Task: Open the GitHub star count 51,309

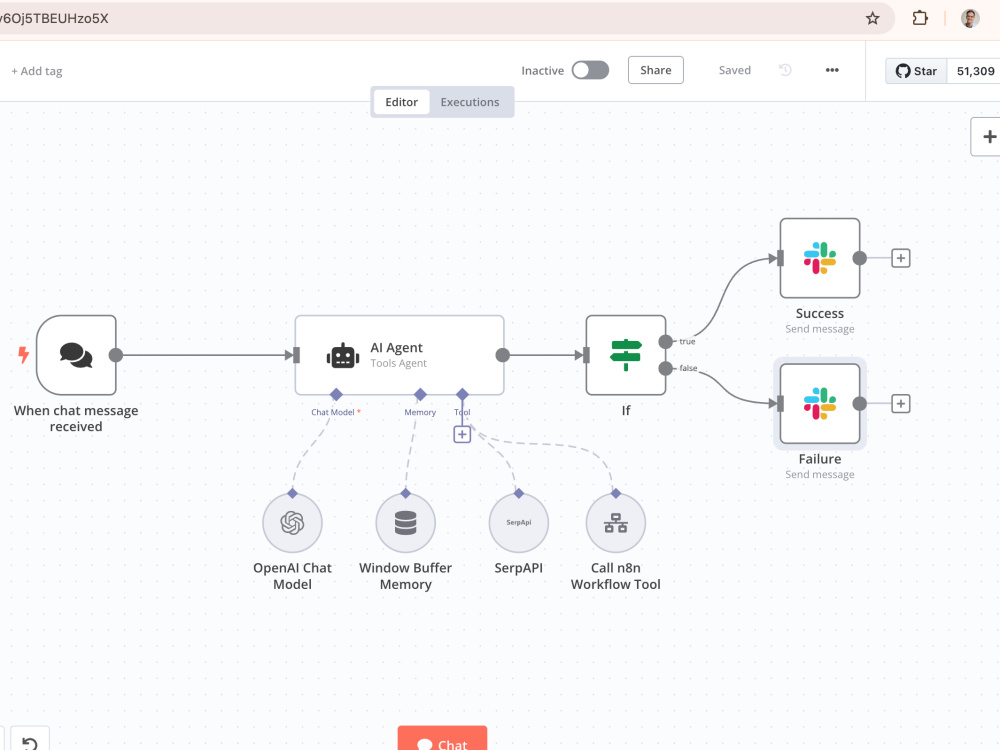Action: coord(974,71)
